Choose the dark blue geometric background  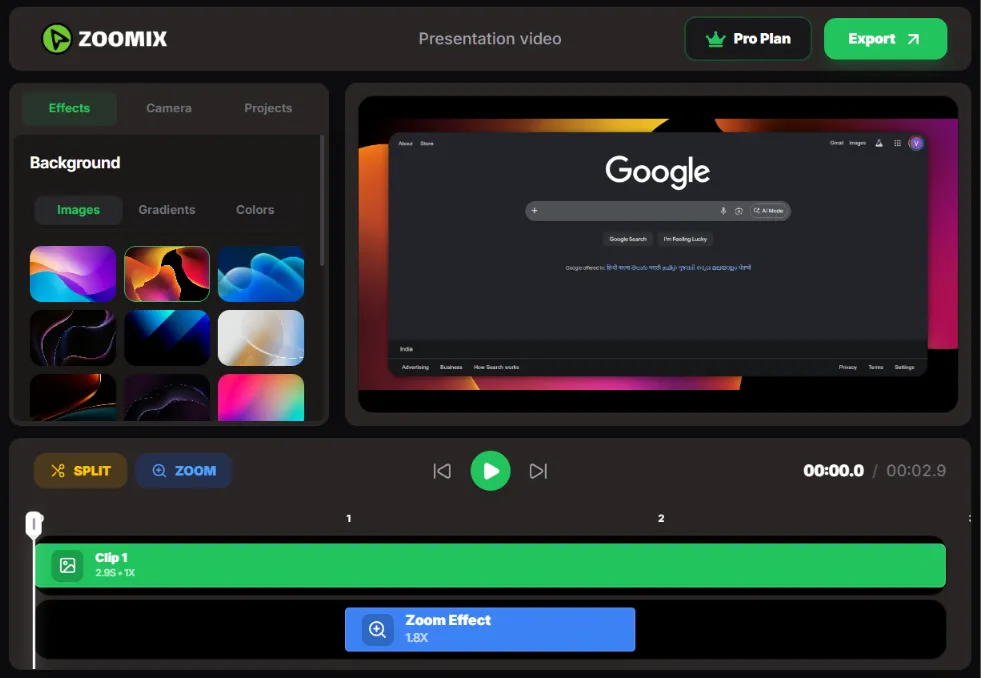click(x=167, y=338)
